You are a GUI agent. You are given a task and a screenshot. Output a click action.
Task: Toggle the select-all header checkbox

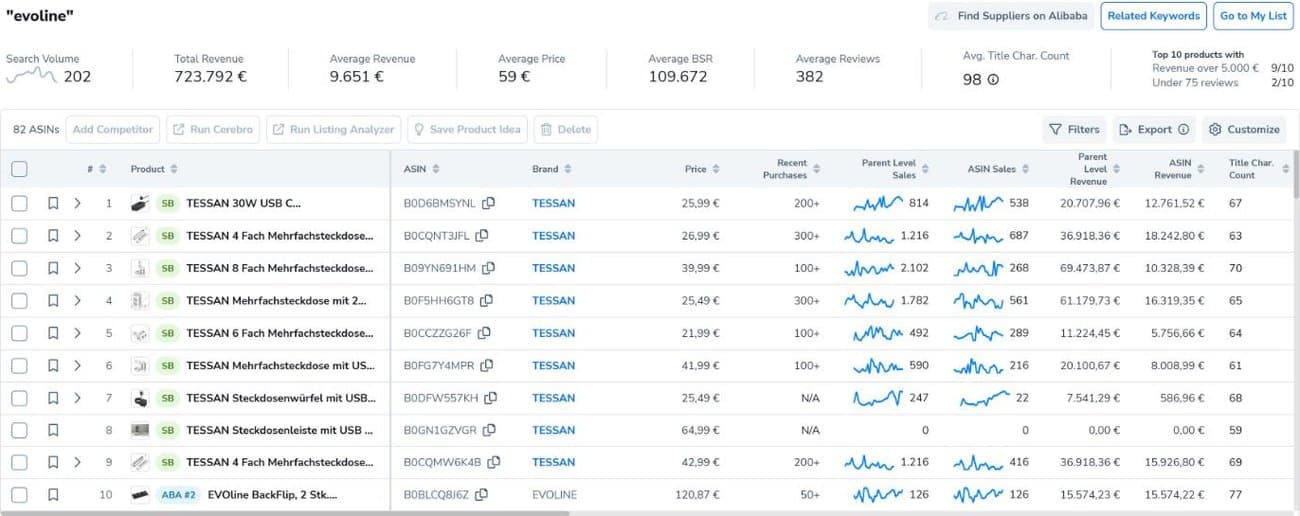pos(19,169)
